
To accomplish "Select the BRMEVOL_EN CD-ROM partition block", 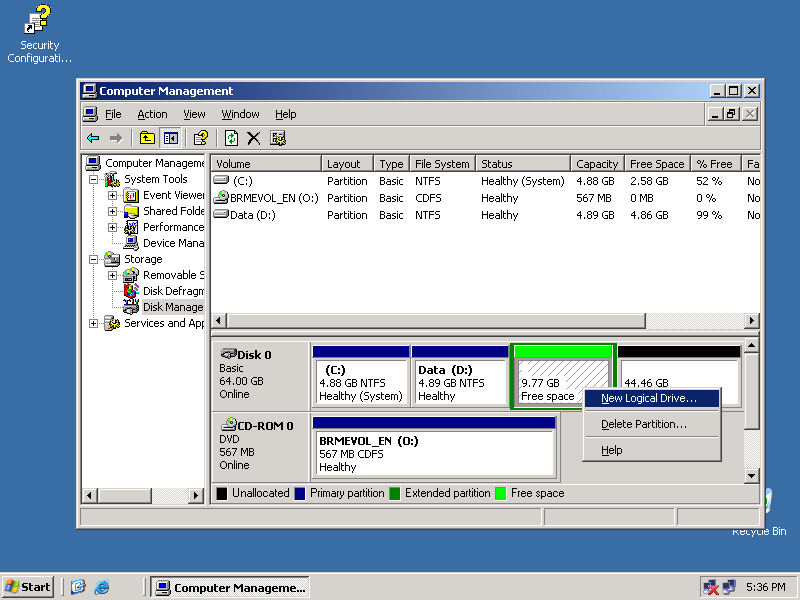I will tap(434, 447).
